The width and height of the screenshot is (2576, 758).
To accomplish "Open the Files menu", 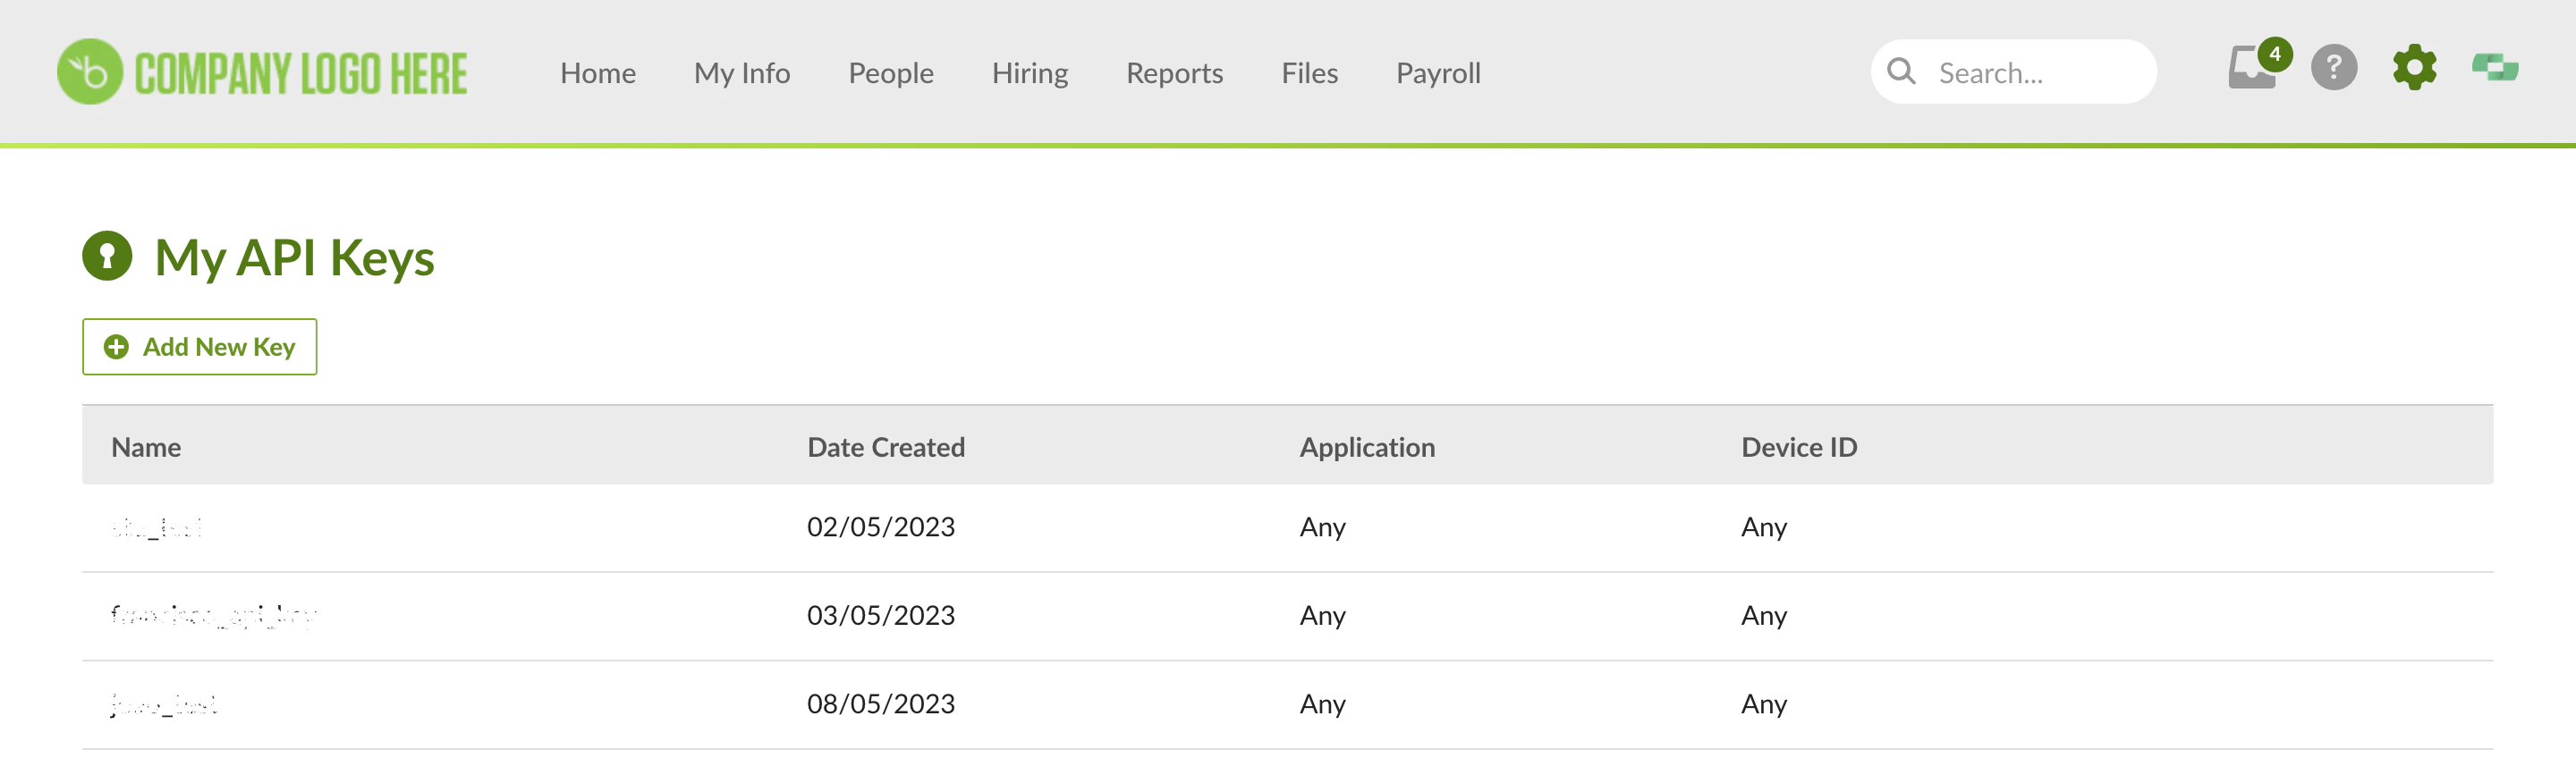I will 1309,73.
